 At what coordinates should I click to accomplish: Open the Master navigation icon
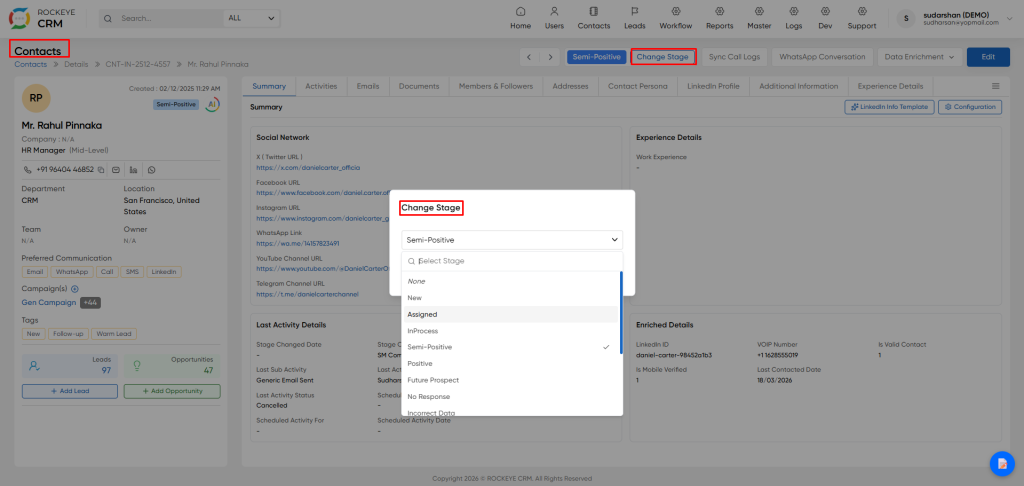pos(759,12)
